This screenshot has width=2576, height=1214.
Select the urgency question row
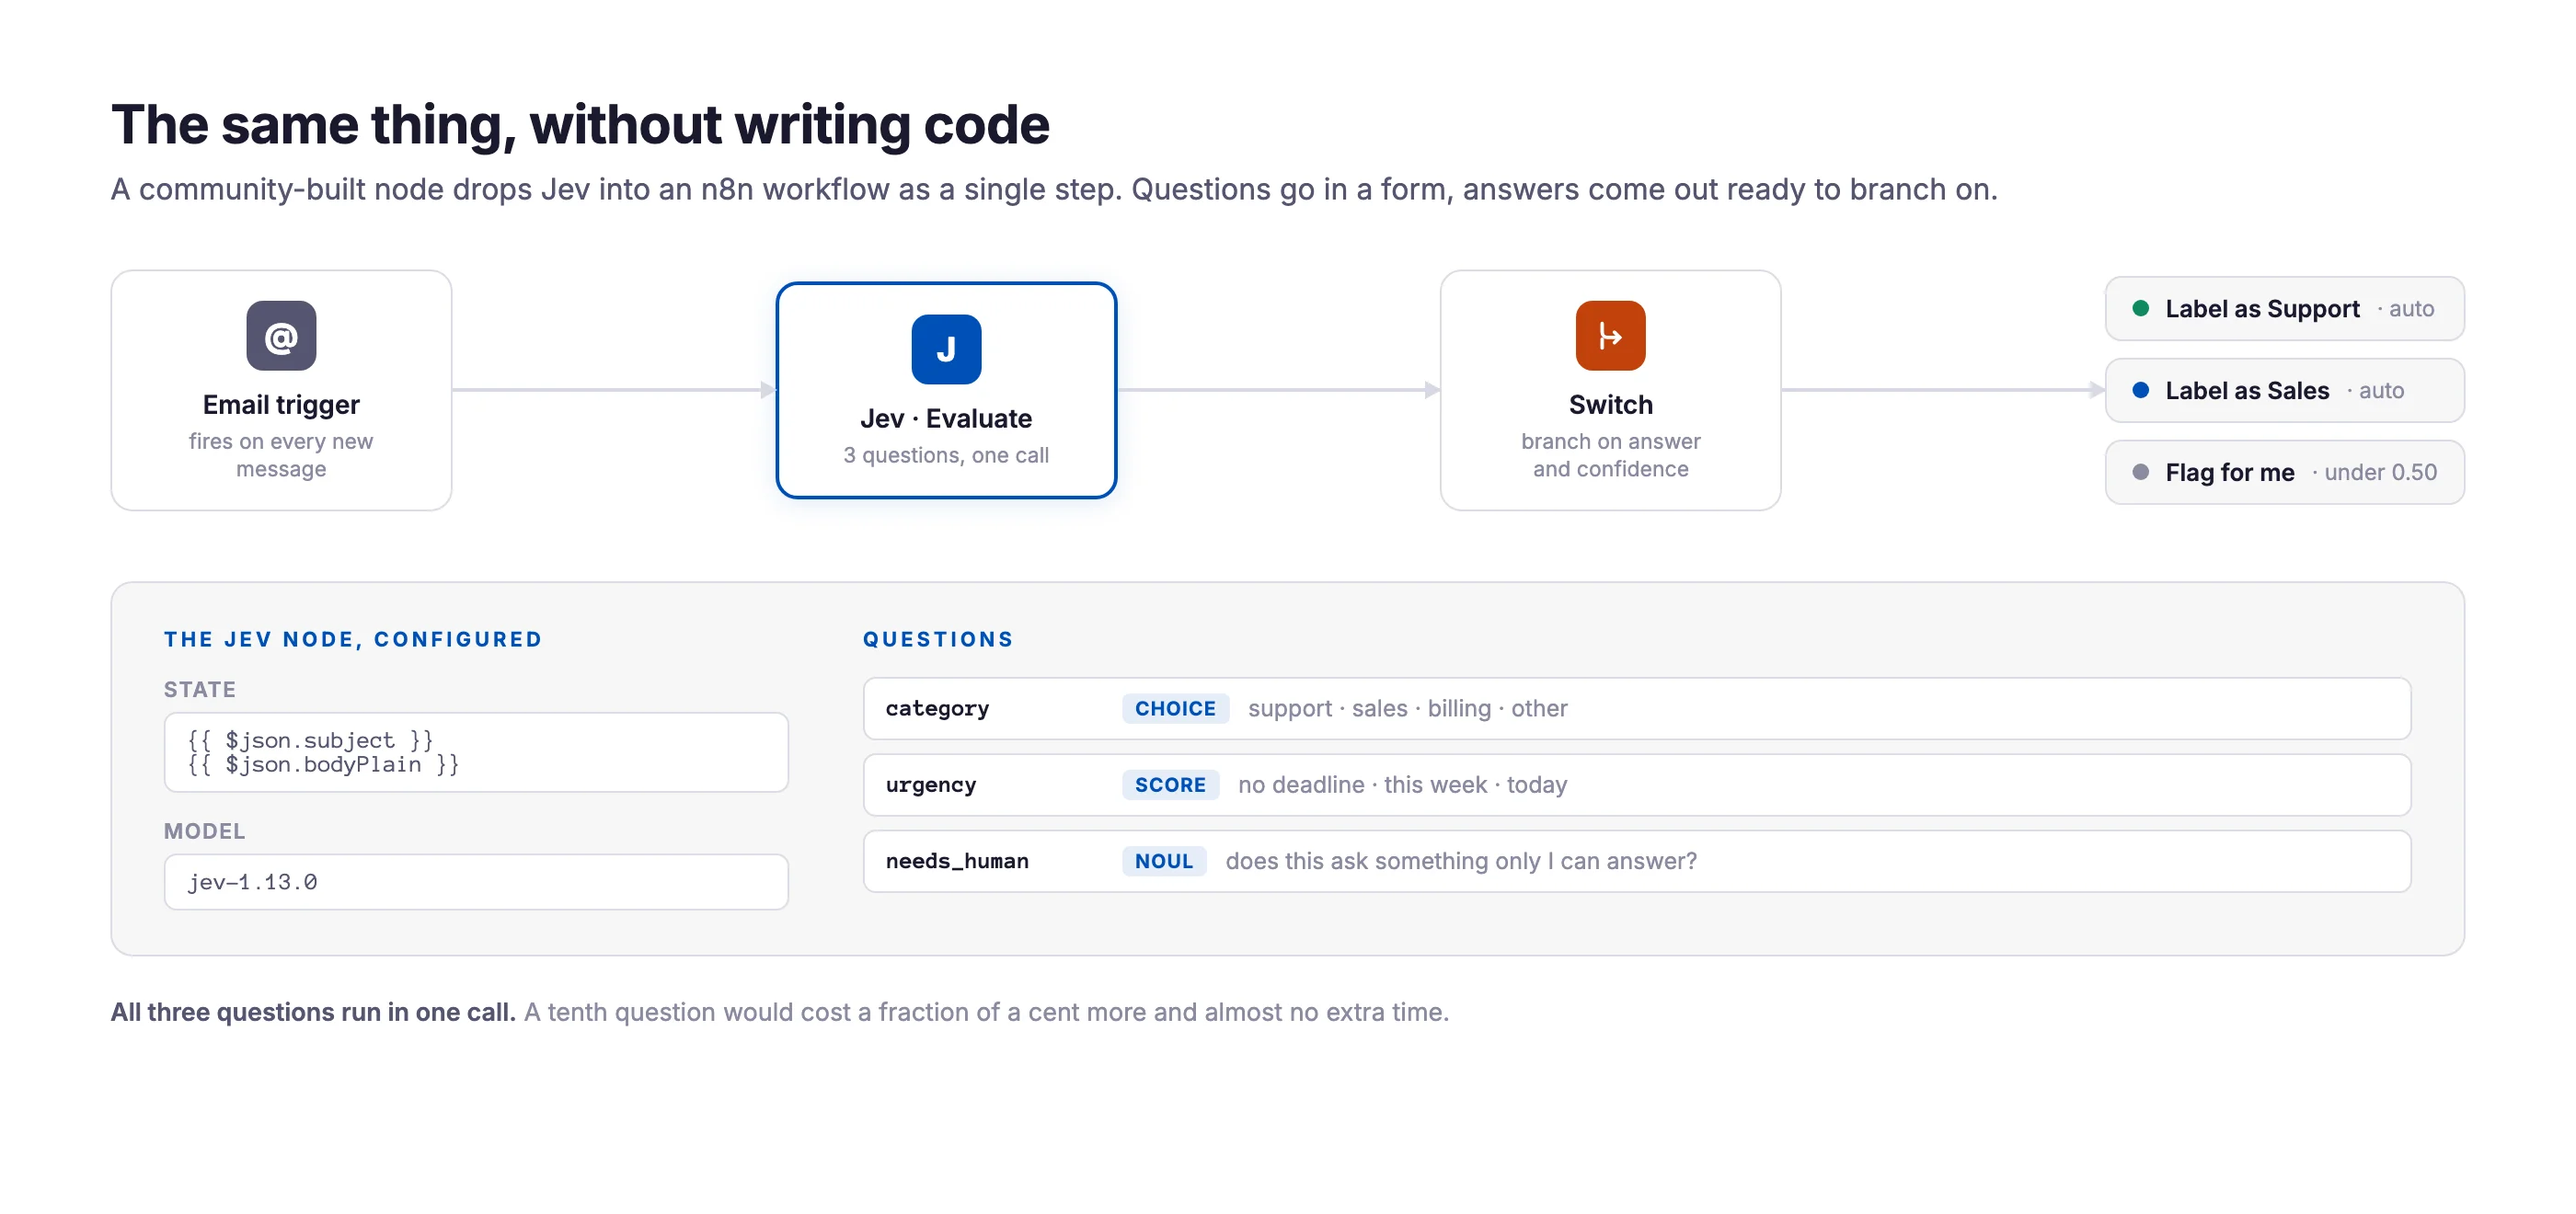pos(1637,785)
